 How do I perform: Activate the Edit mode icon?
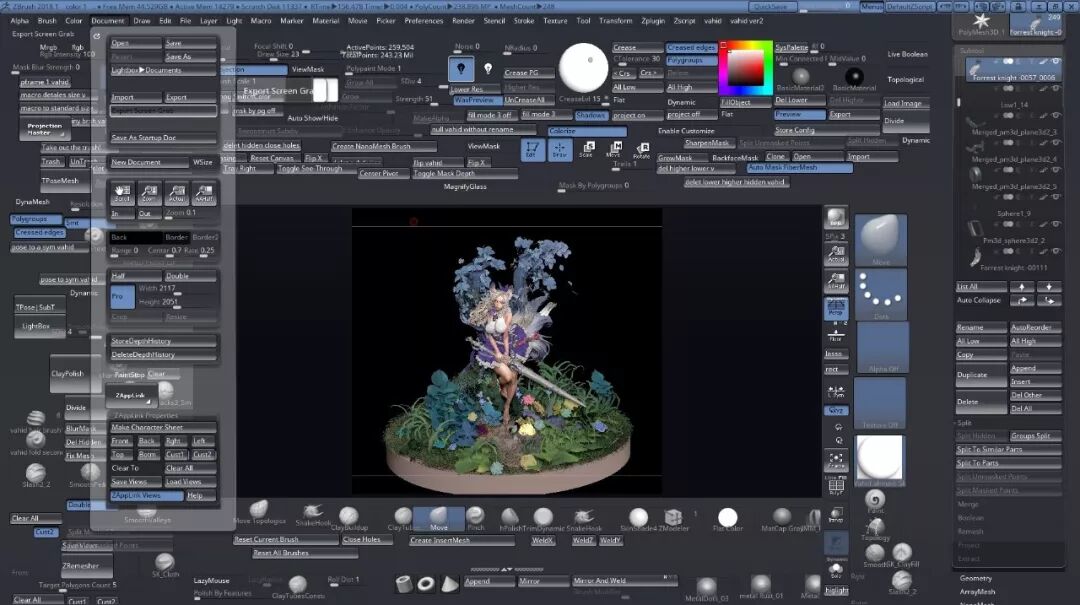(x=532, y=150)
